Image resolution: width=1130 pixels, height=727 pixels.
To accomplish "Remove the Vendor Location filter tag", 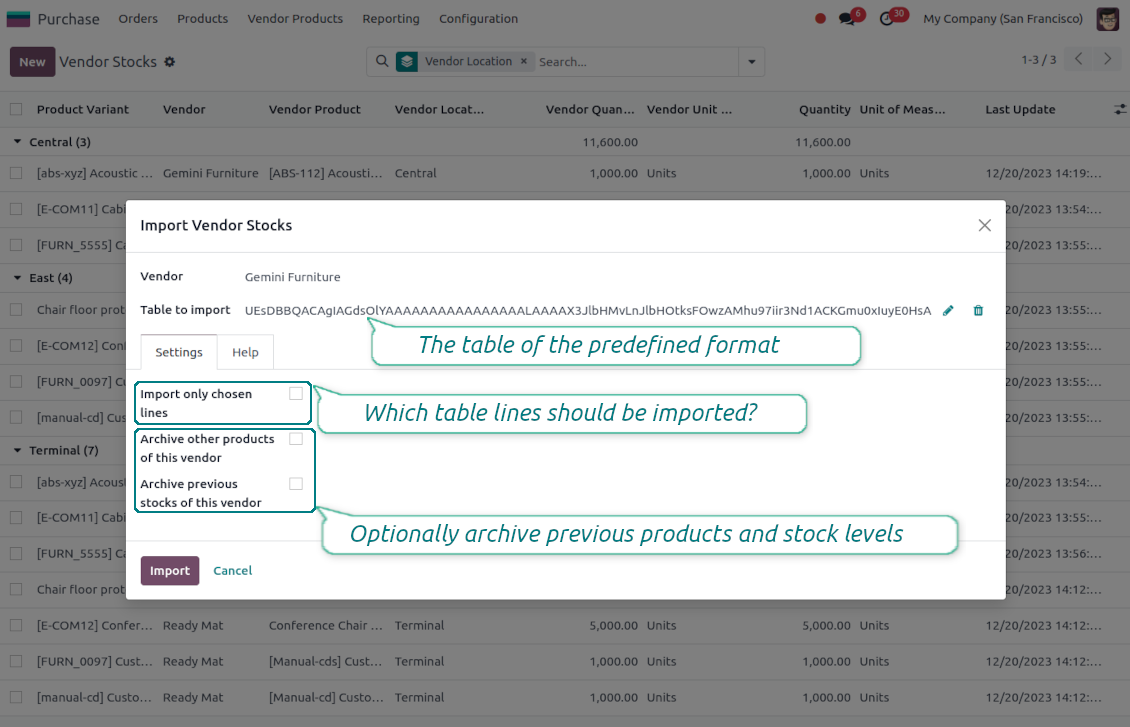I will [x=524, y=61].
